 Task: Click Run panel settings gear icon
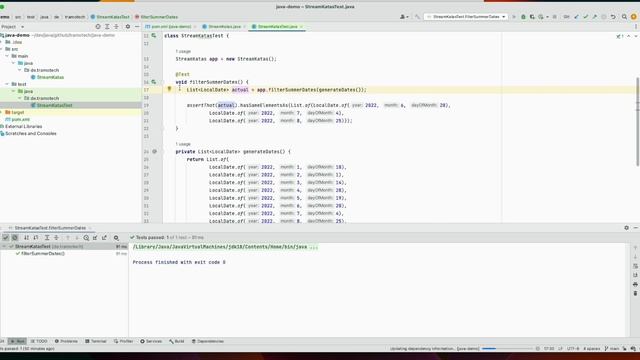tap(627, 228)
